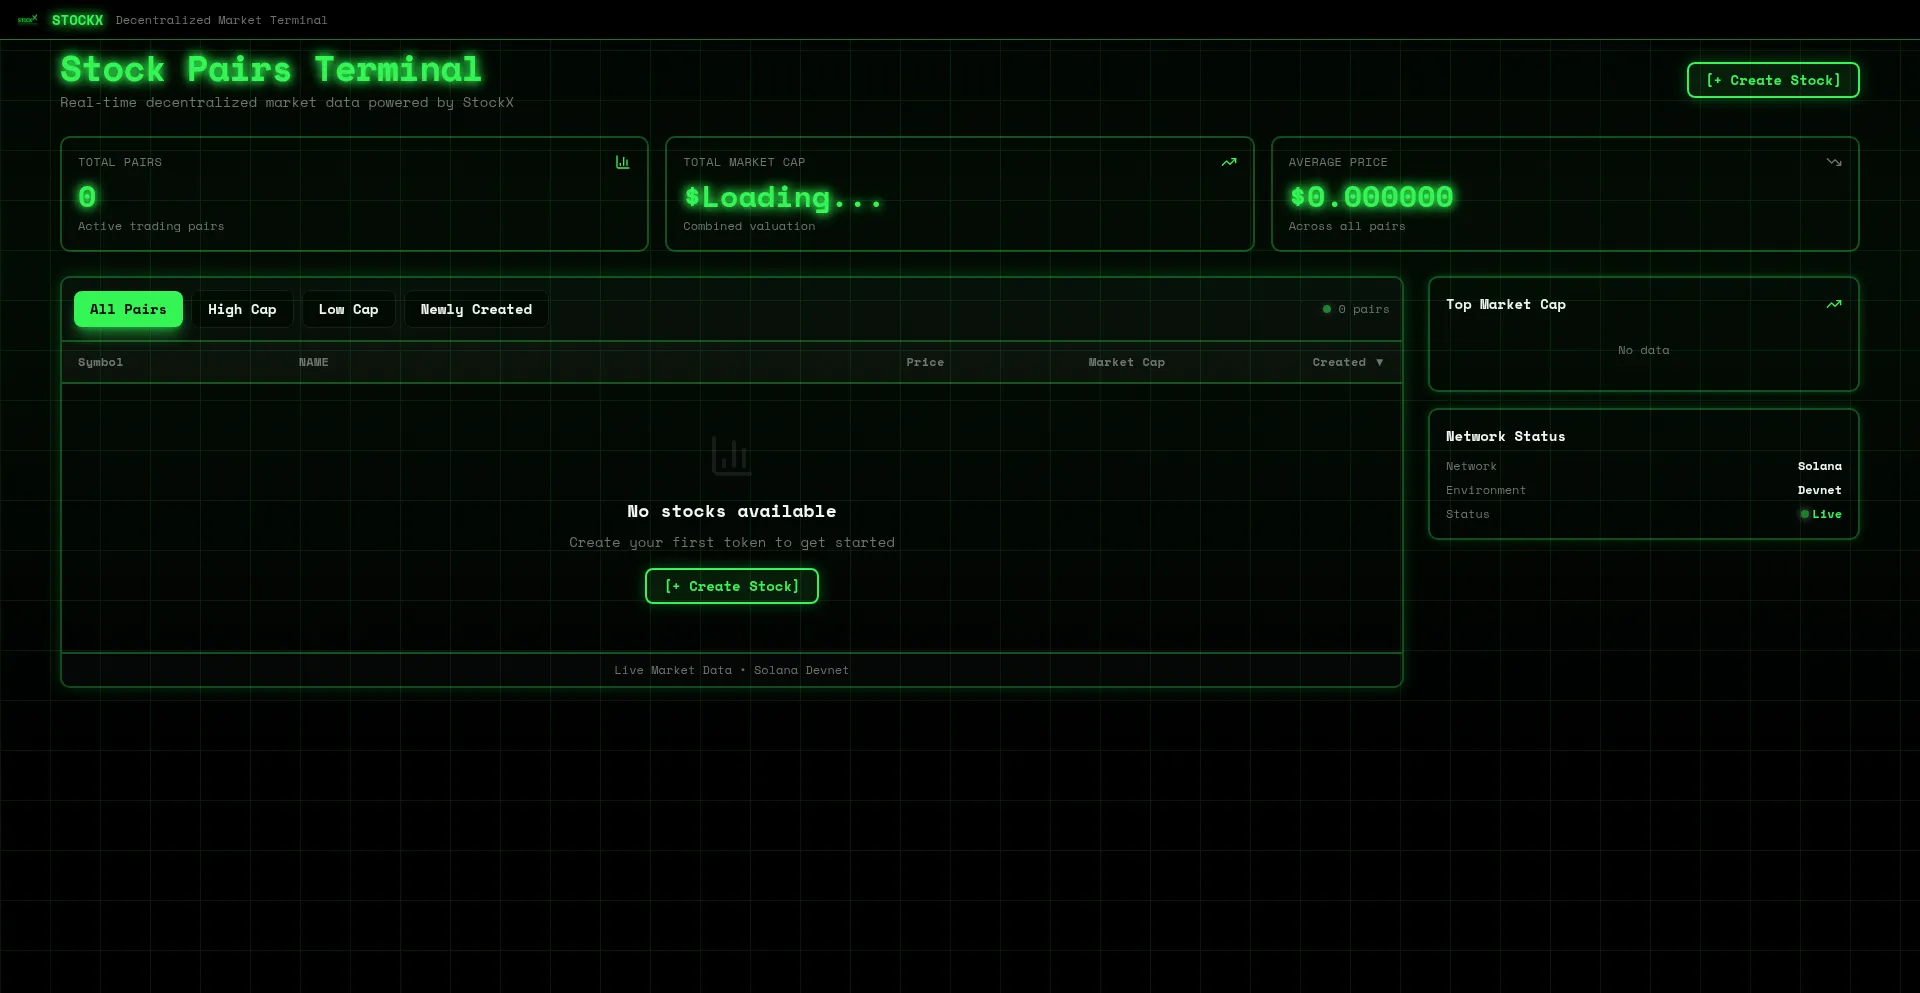Sort table by Market Cap column
The width and height of the screenshot is (1920, 993).
tap(1126, 362)
